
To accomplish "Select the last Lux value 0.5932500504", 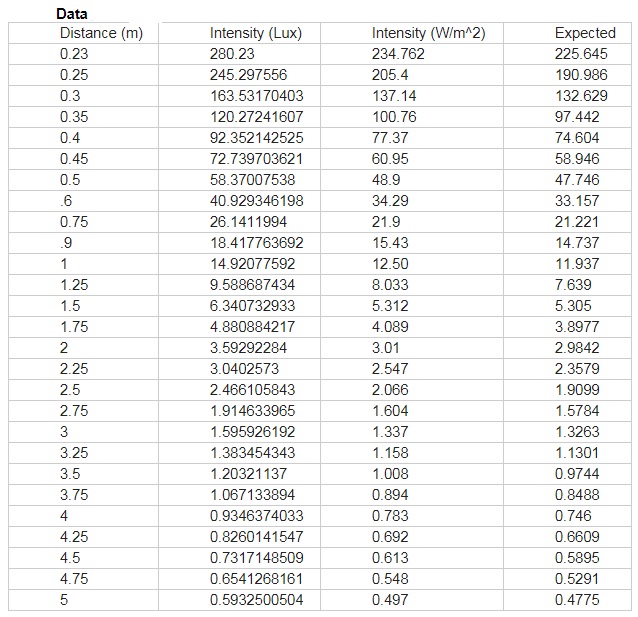I will [256, 600].
